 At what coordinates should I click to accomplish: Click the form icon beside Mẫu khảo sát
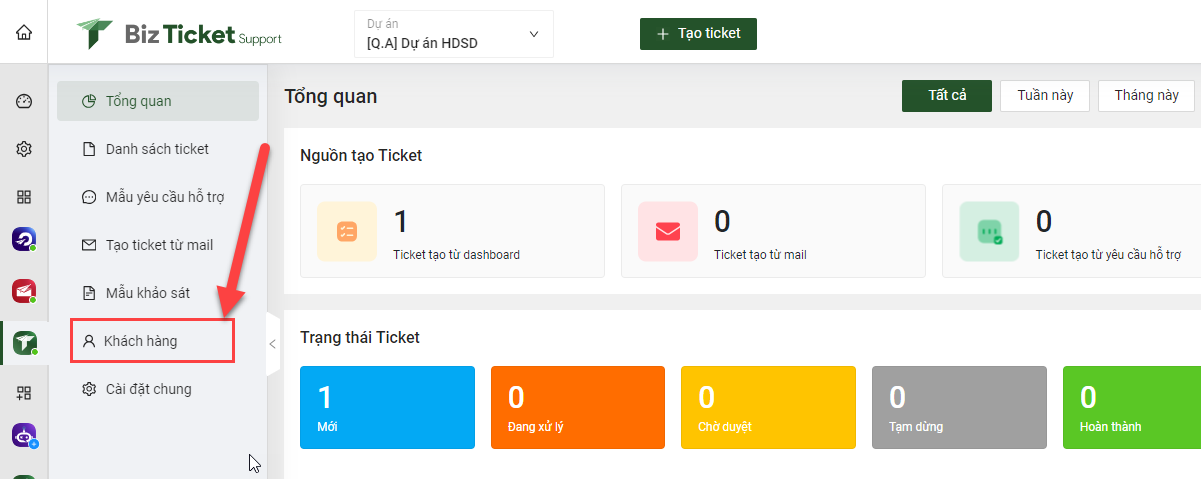(x=88, y=293)
